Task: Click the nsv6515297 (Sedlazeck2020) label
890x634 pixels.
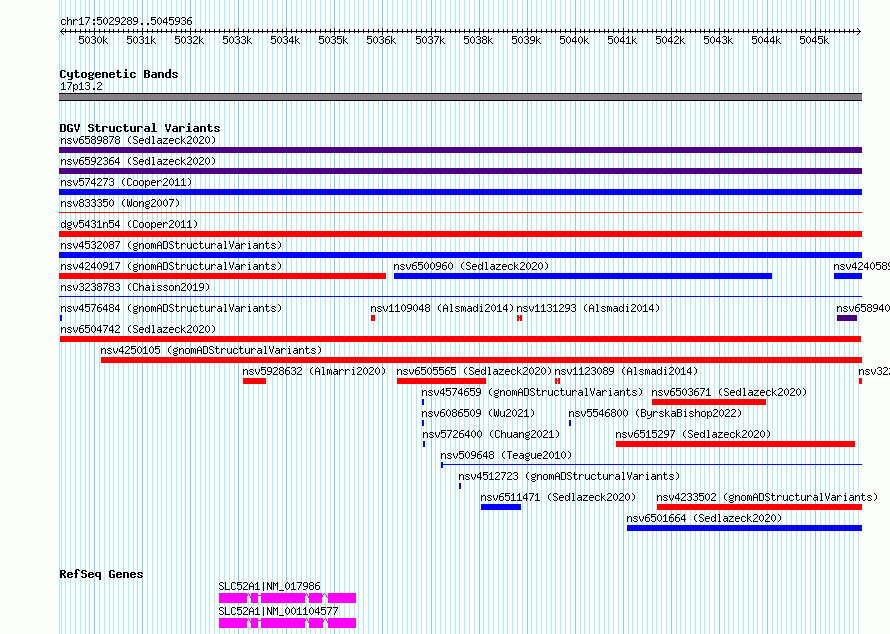Action: click(693, 434)
